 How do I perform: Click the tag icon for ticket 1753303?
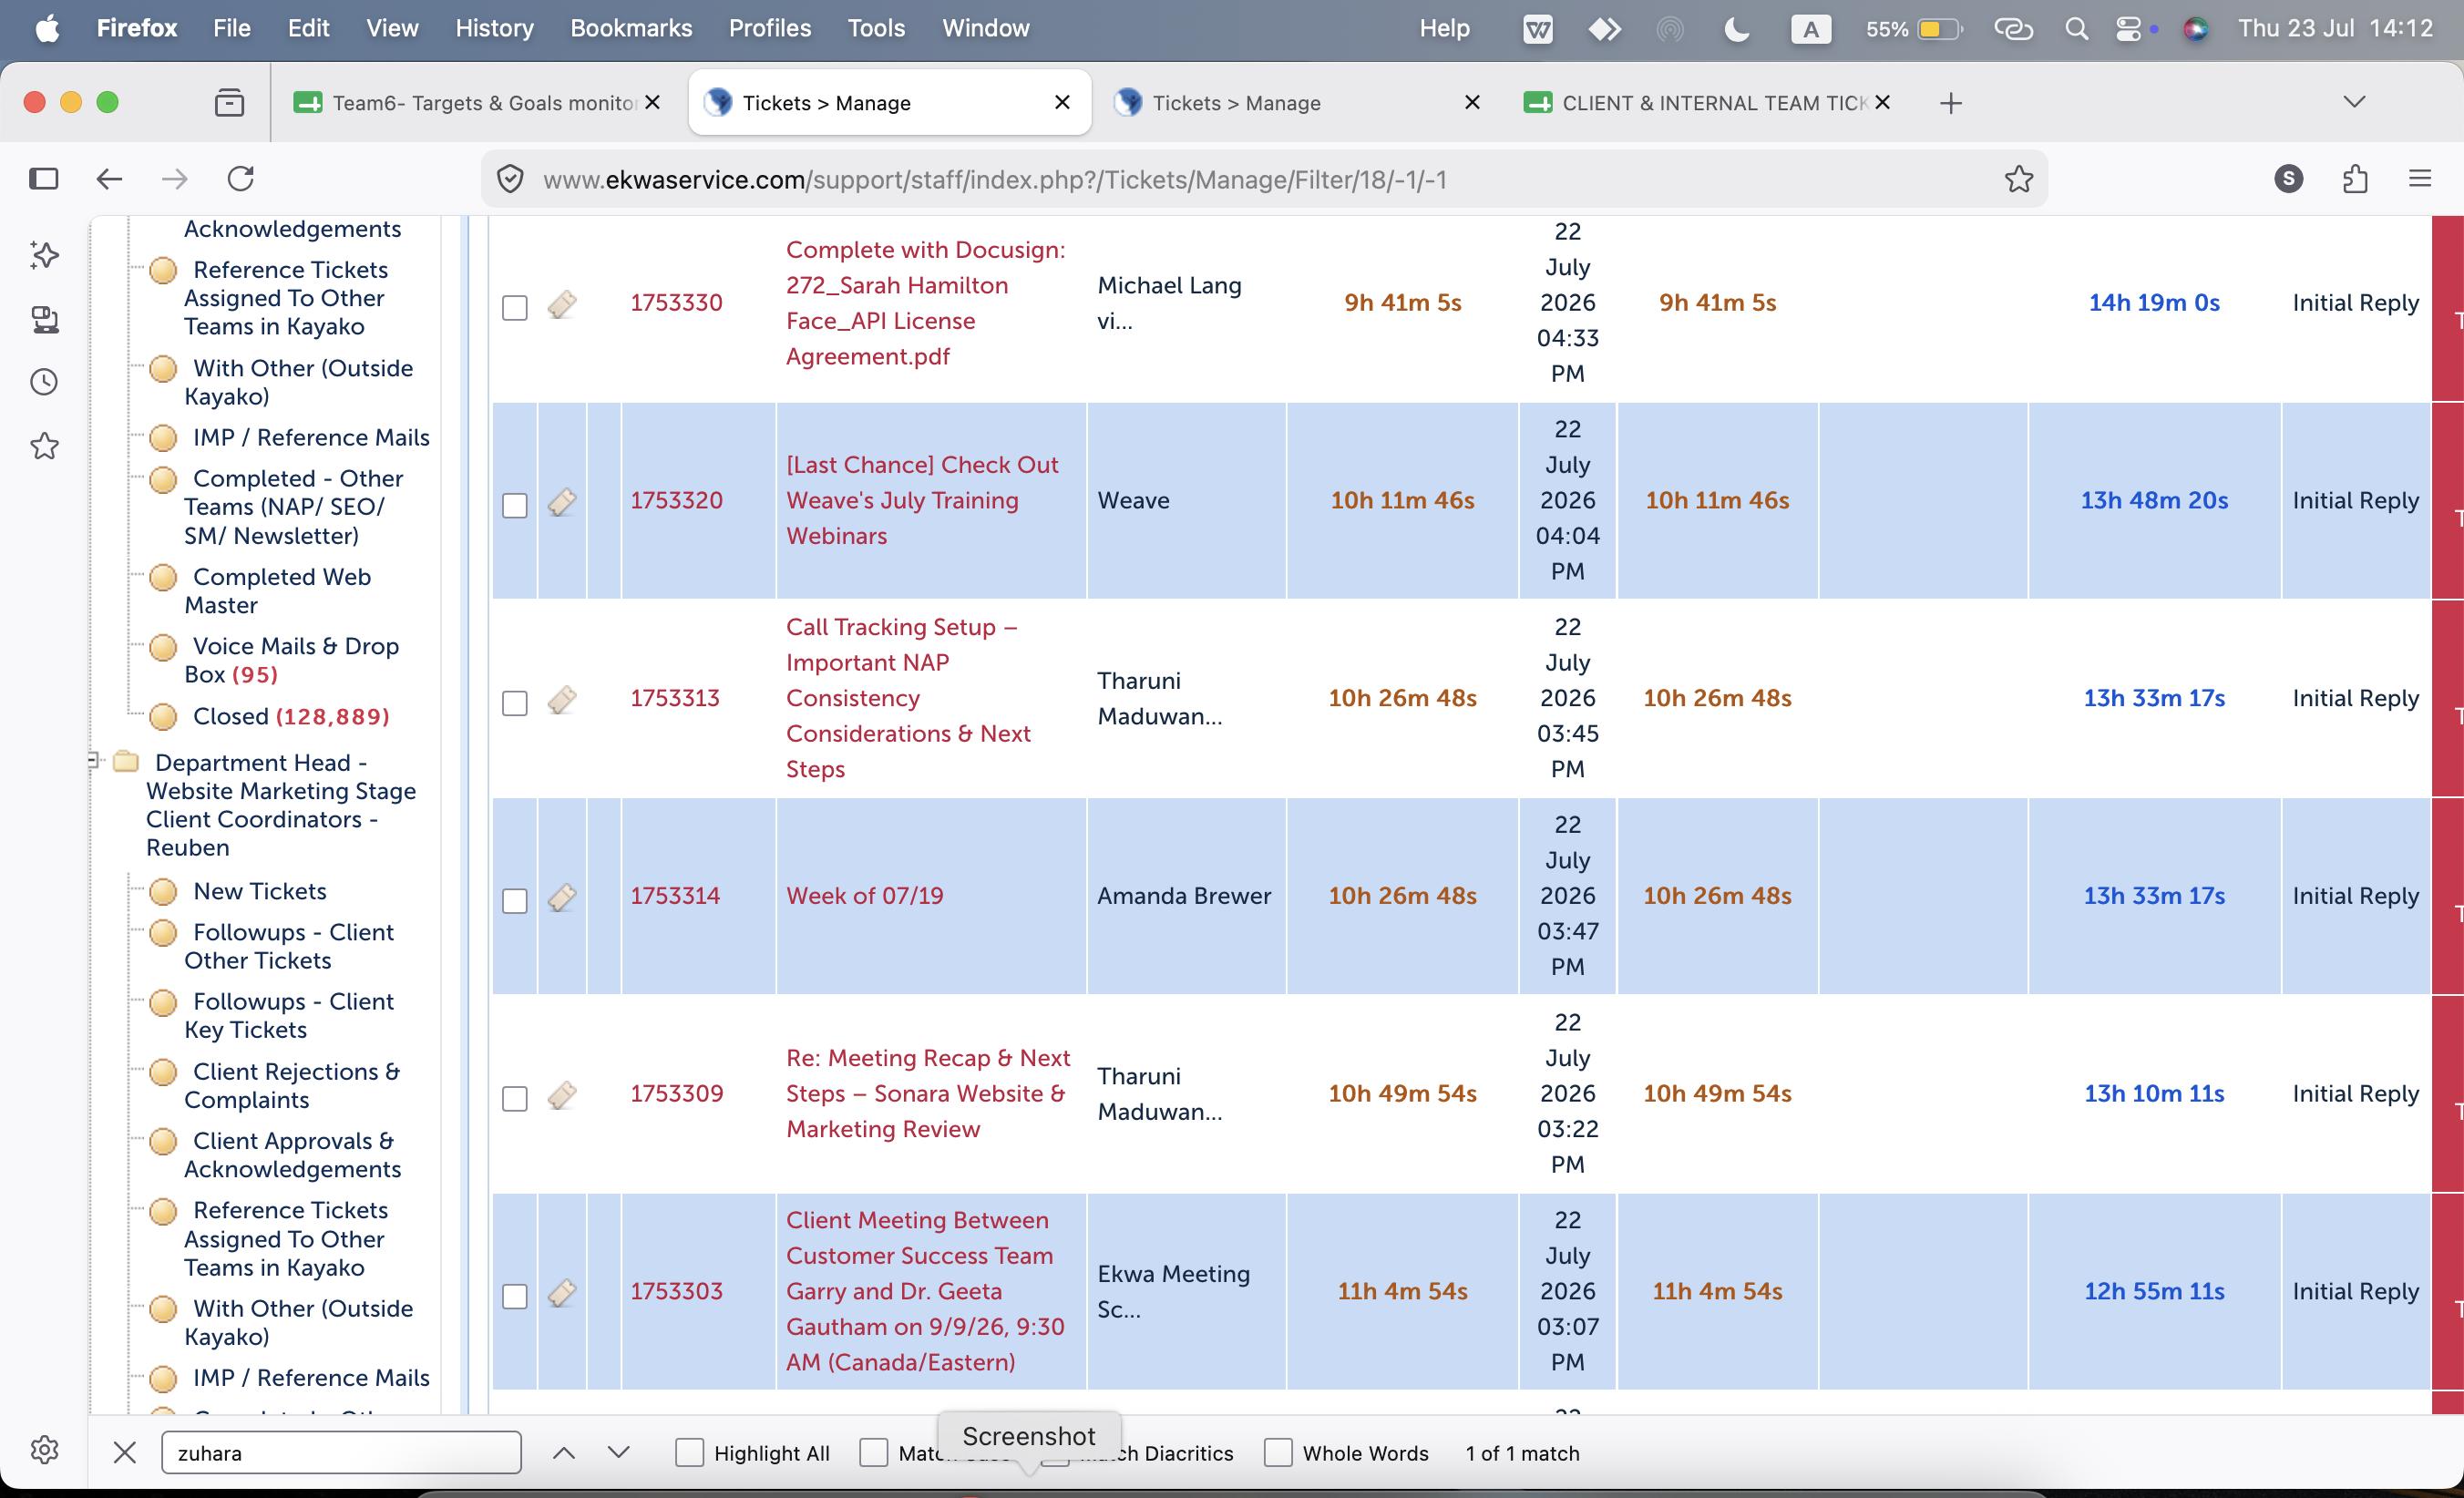tap(562, 1293)
